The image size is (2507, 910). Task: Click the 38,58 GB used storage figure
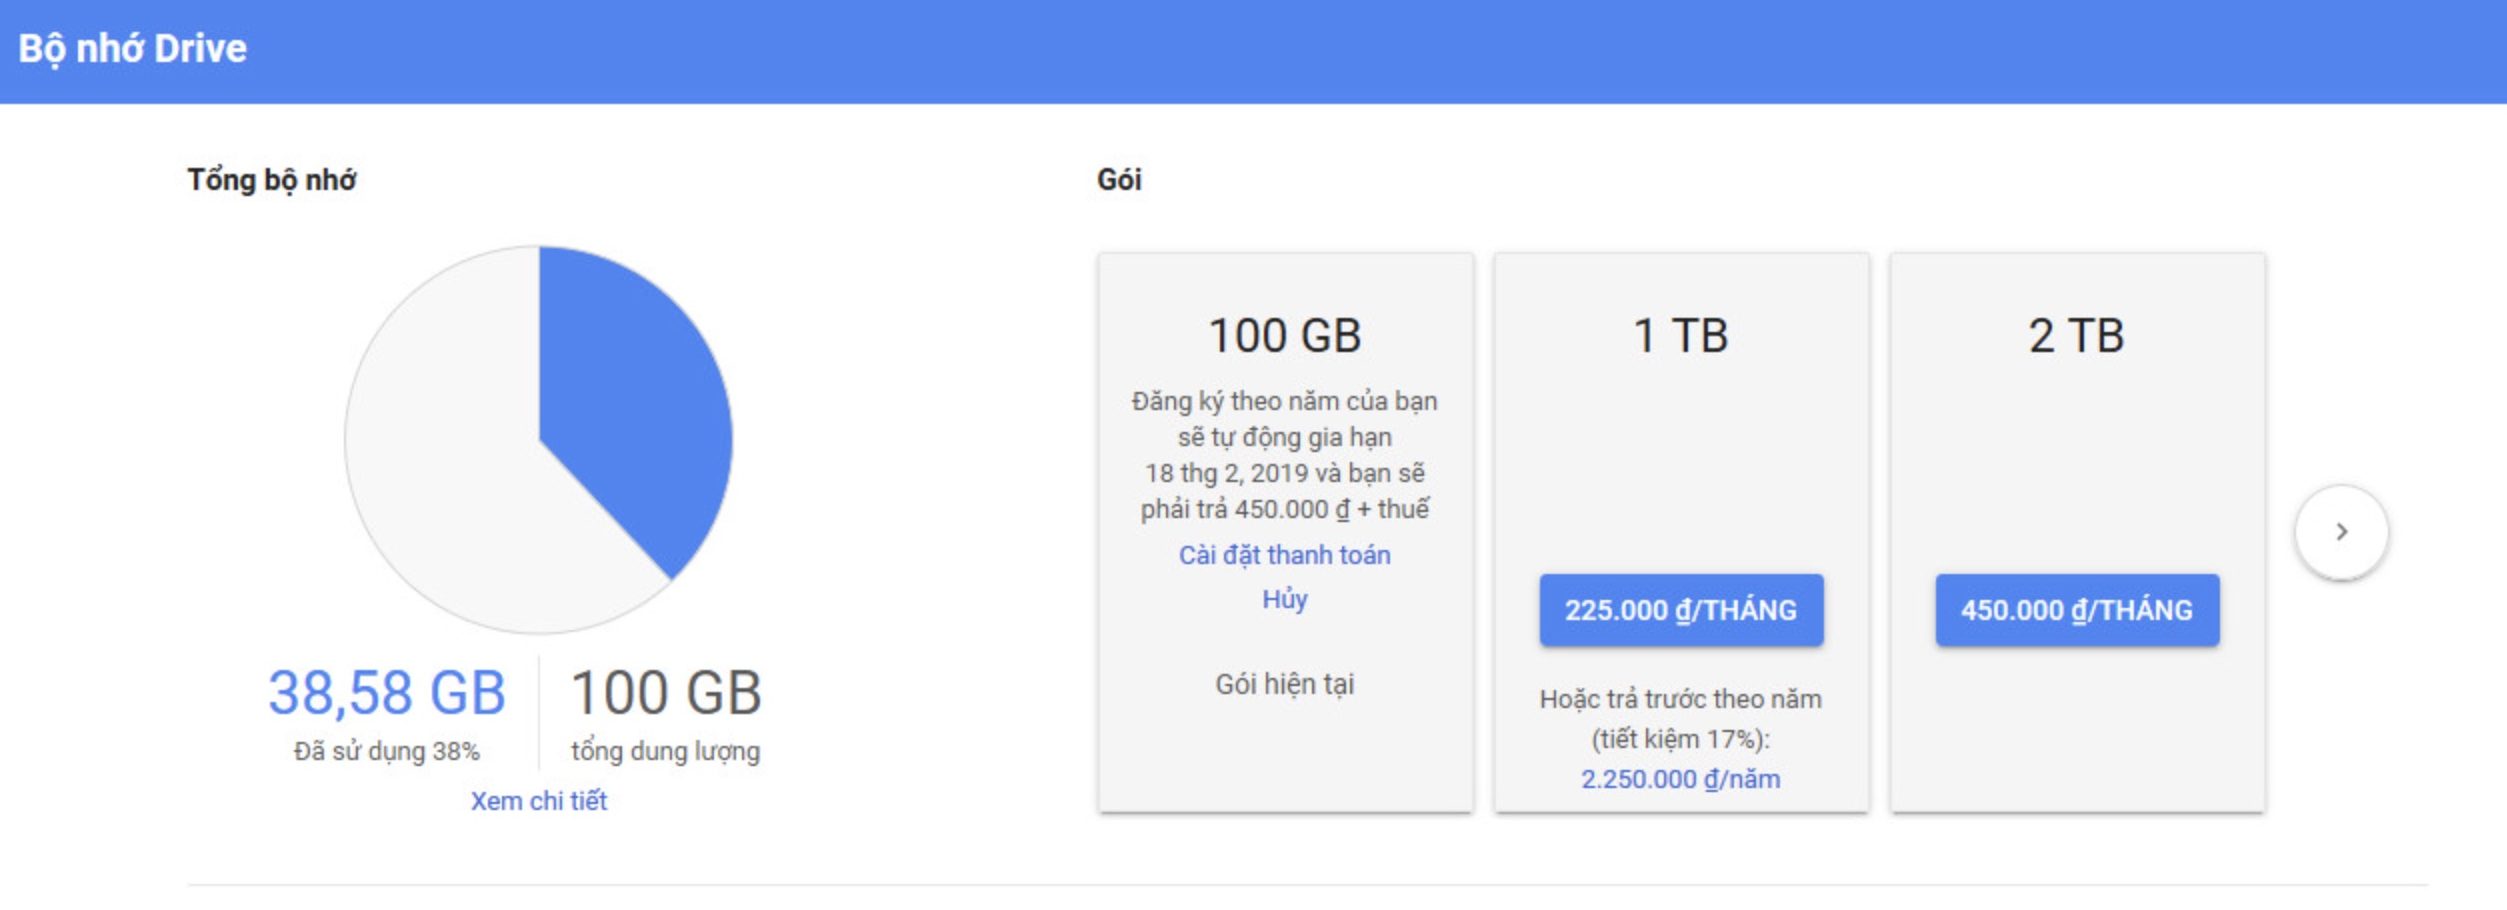coord(387,692)
